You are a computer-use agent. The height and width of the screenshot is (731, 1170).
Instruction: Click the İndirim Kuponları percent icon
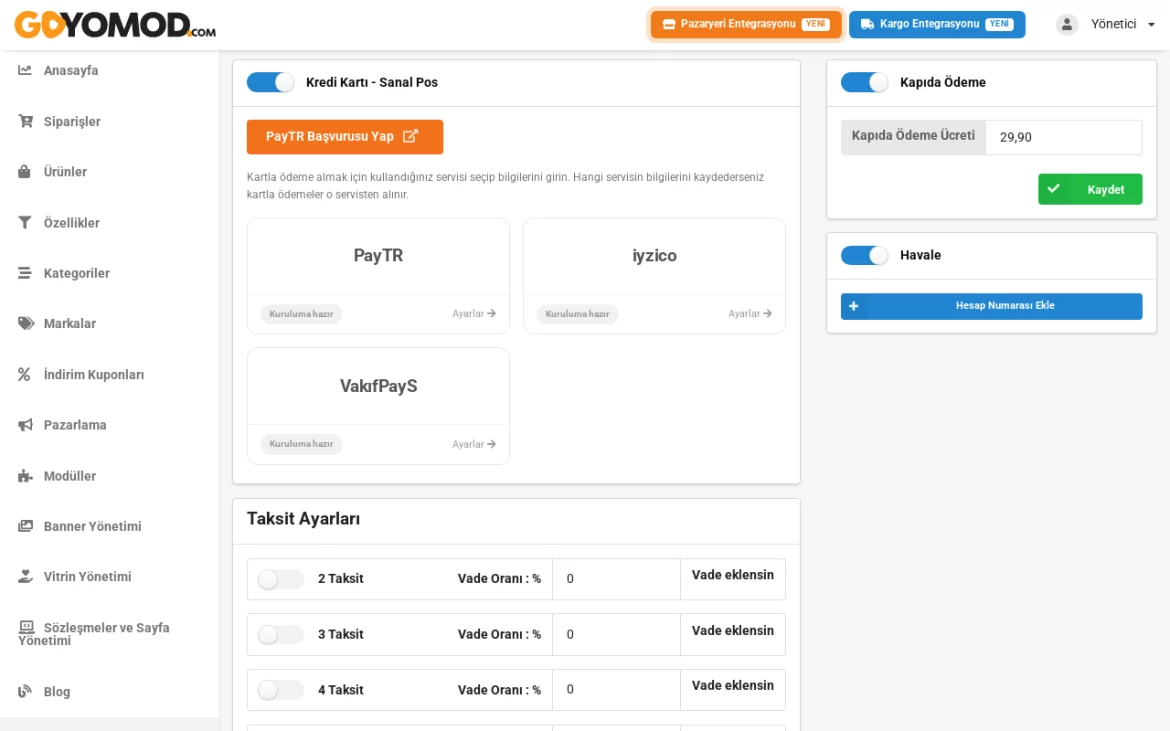click(25, 374)
